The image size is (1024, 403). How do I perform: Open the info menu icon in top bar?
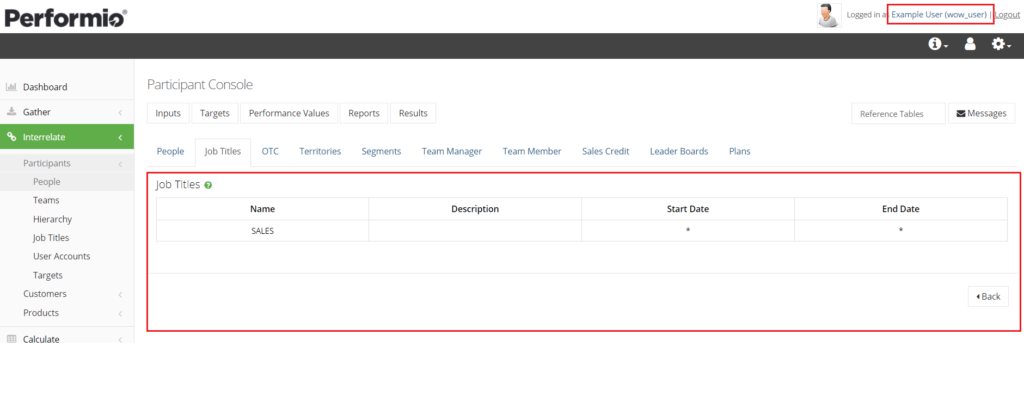coord(938,44)
